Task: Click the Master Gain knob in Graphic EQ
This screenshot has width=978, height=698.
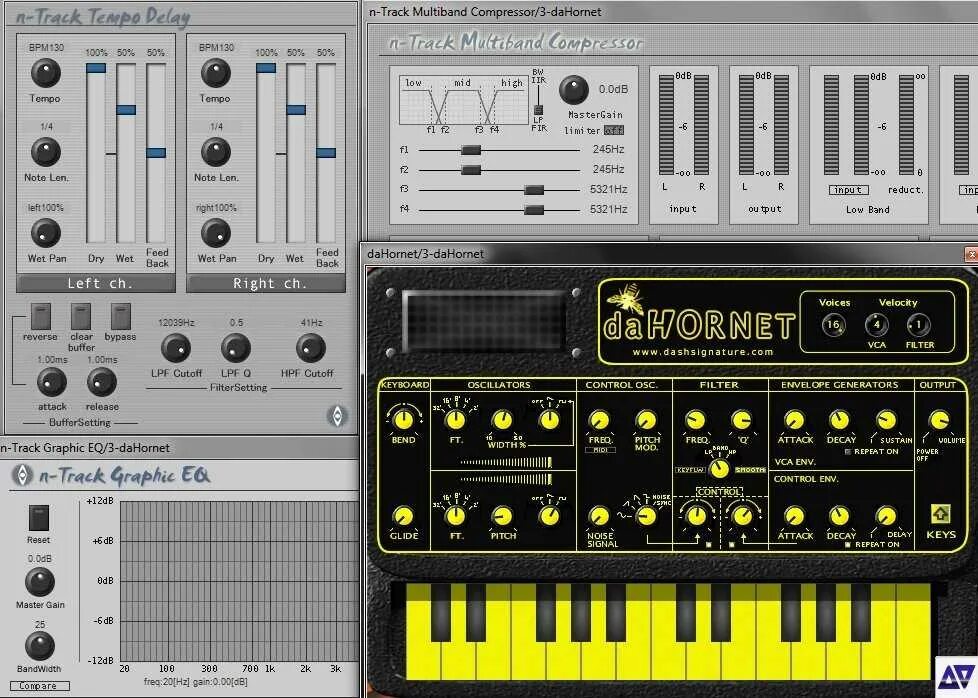Action: coord(39,582)
